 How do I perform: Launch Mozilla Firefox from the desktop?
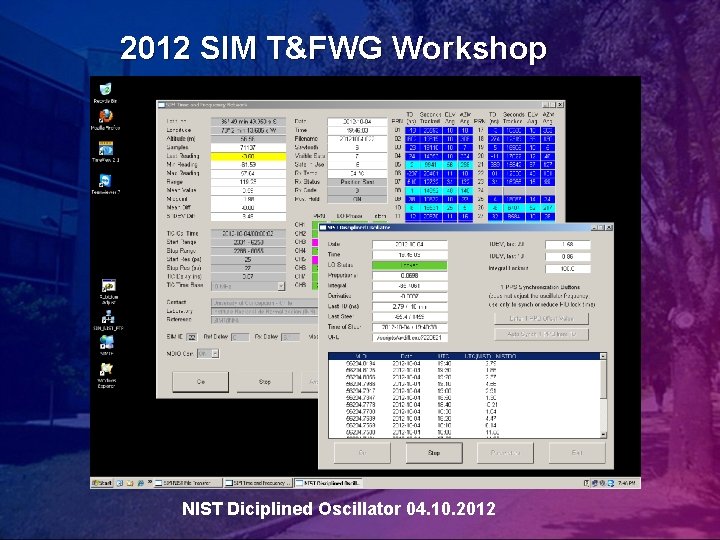click(105, 119)
